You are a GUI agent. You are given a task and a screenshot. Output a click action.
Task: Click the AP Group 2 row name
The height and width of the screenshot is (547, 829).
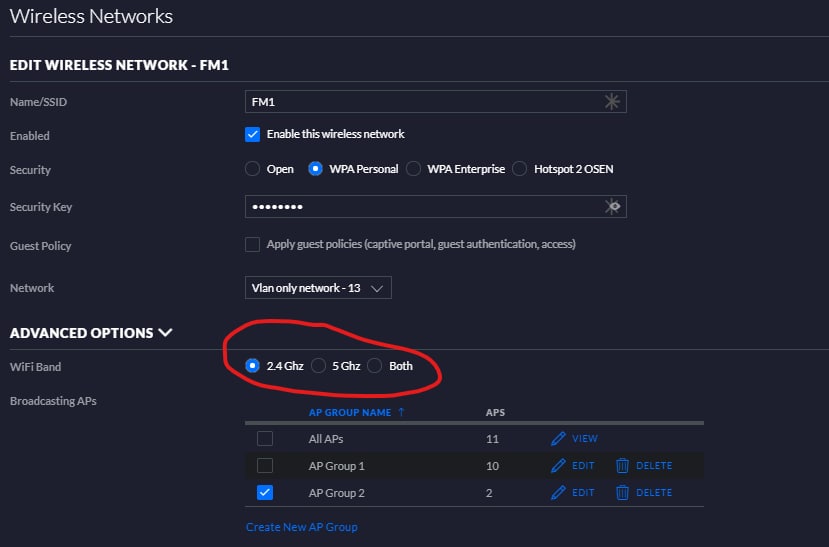pos(336,493)
